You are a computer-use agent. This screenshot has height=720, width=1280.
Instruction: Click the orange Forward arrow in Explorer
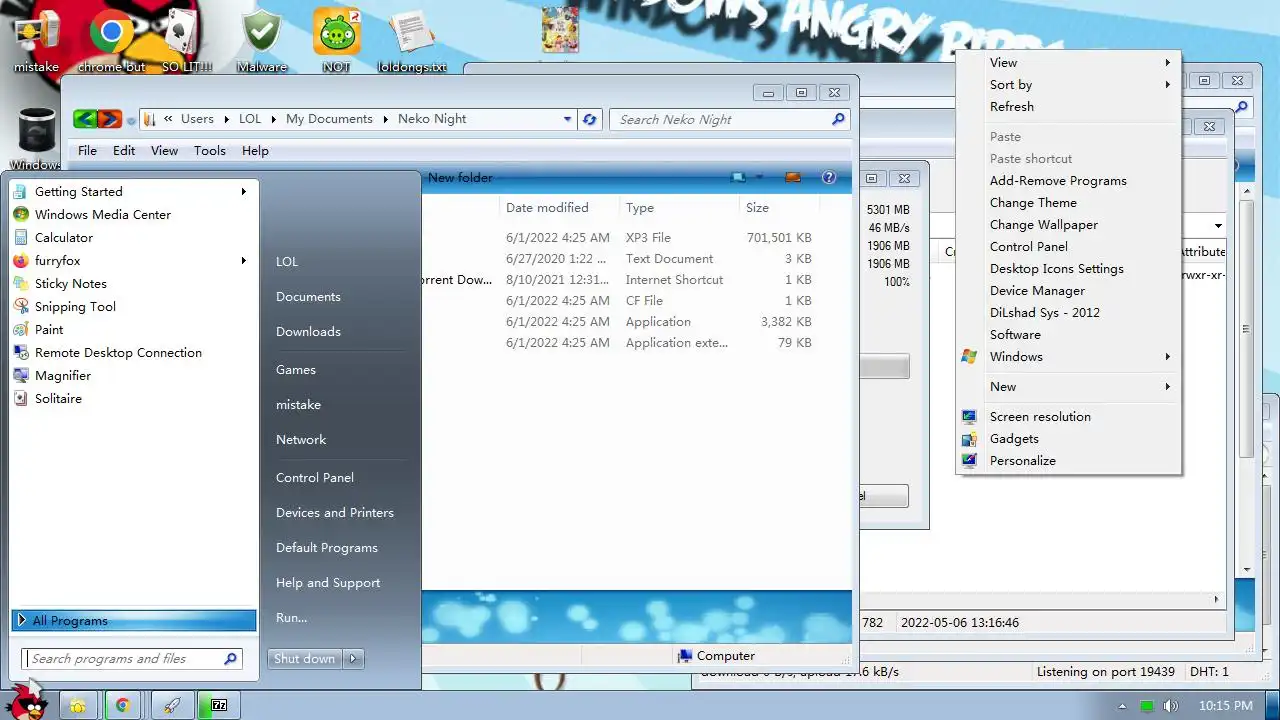pos(109,119)
